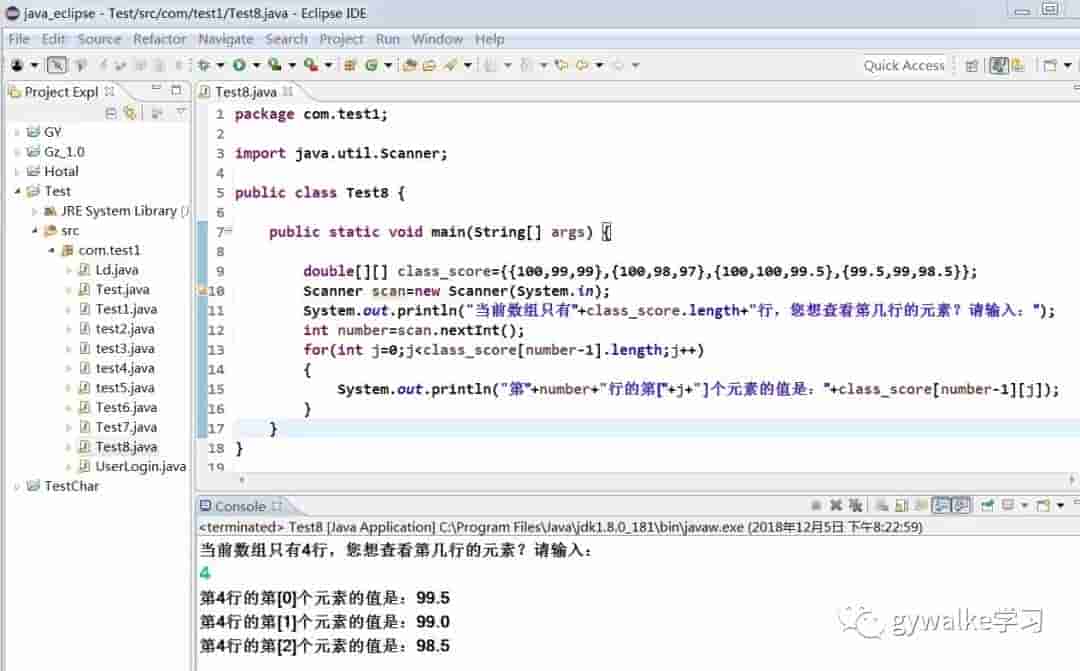The height and width of the screenshot is (671, 1080).
Task: Open the Debug button dropdown arrow
Action: click(220, 65)
